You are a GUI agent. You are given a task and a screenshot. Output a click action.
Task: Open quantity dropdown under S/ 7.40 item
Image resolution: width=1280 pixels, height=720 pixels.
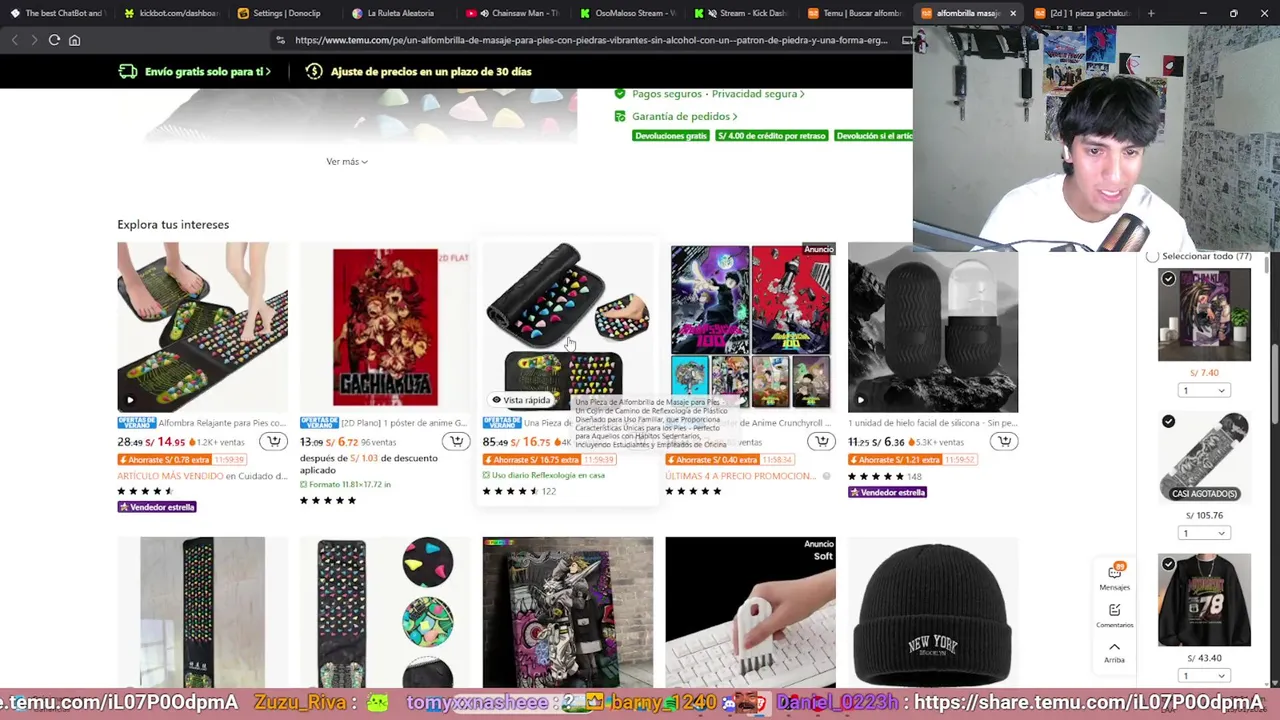point(1204,390)
